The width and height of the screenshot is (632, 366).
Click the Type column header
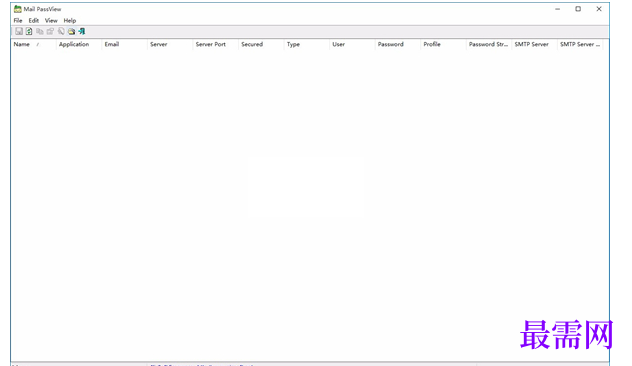point(306,44)
